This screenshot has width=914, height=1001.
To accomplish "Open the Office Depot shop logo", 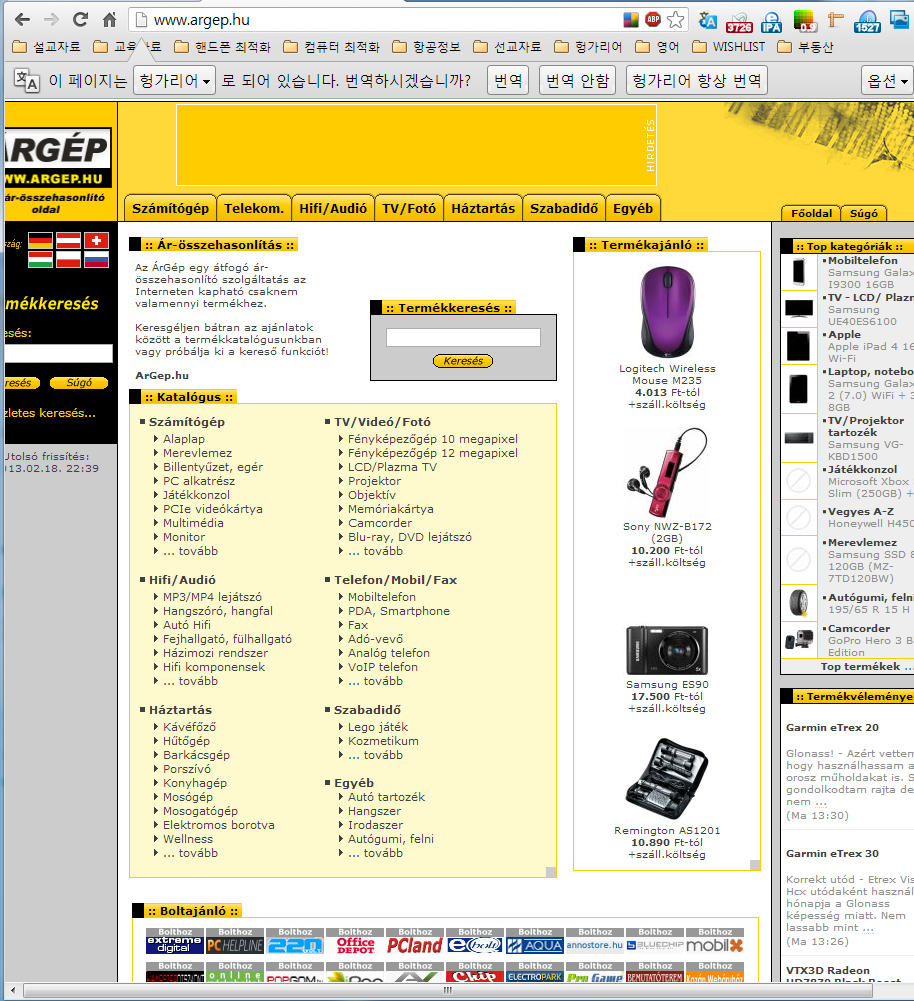I will point(355,945).
